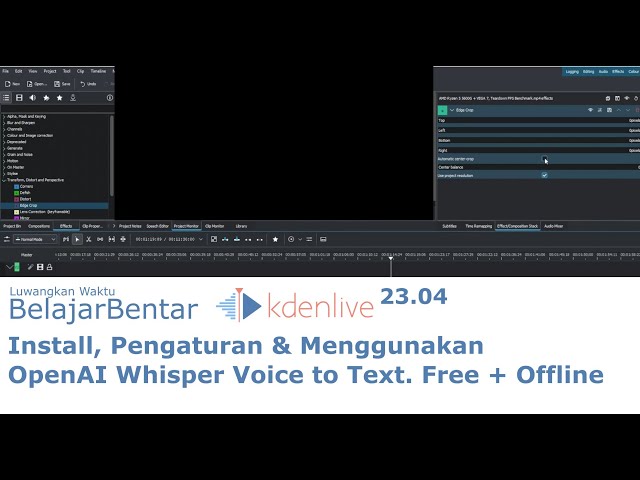
Task: Open File menu
Action: coord(6,71)
